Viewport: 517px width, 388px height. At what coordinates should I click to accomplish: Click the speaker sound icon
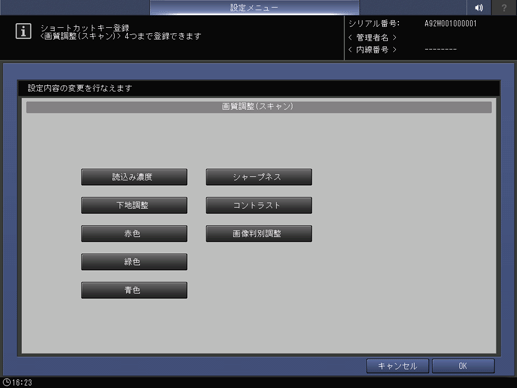coord(479,7)
